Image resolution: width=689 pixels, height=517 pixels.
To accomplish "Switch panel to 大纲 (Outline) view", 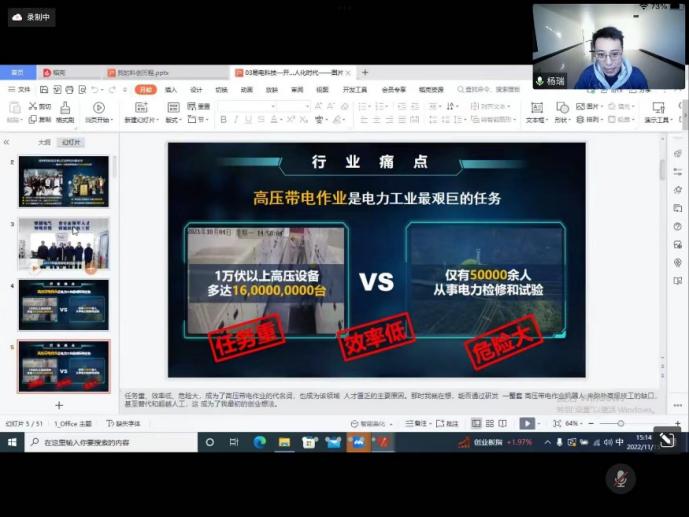I will [44, 142].
